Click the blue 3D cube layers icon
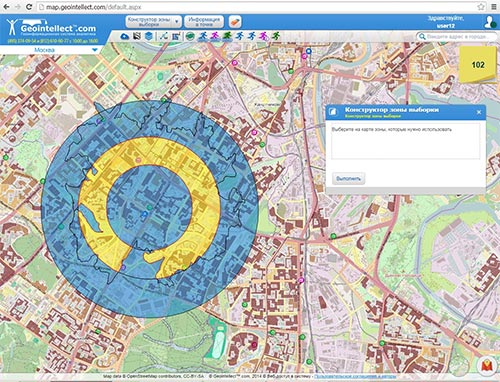 (149, 36)
